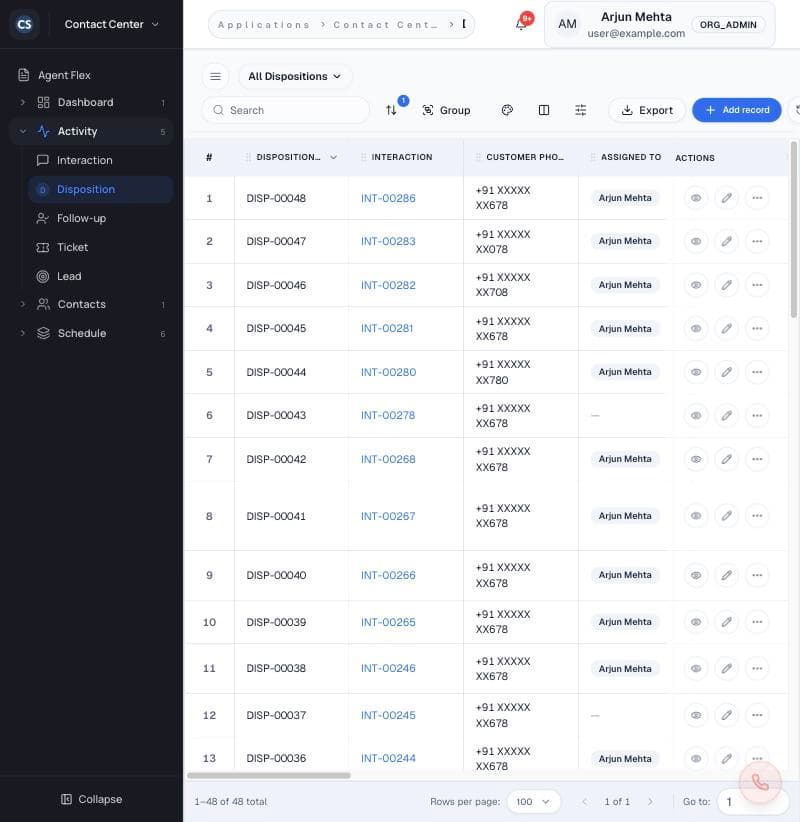Click the sort arrows icon
The height and width of the screenshot is (822, 800).
(x=391, y=110)
